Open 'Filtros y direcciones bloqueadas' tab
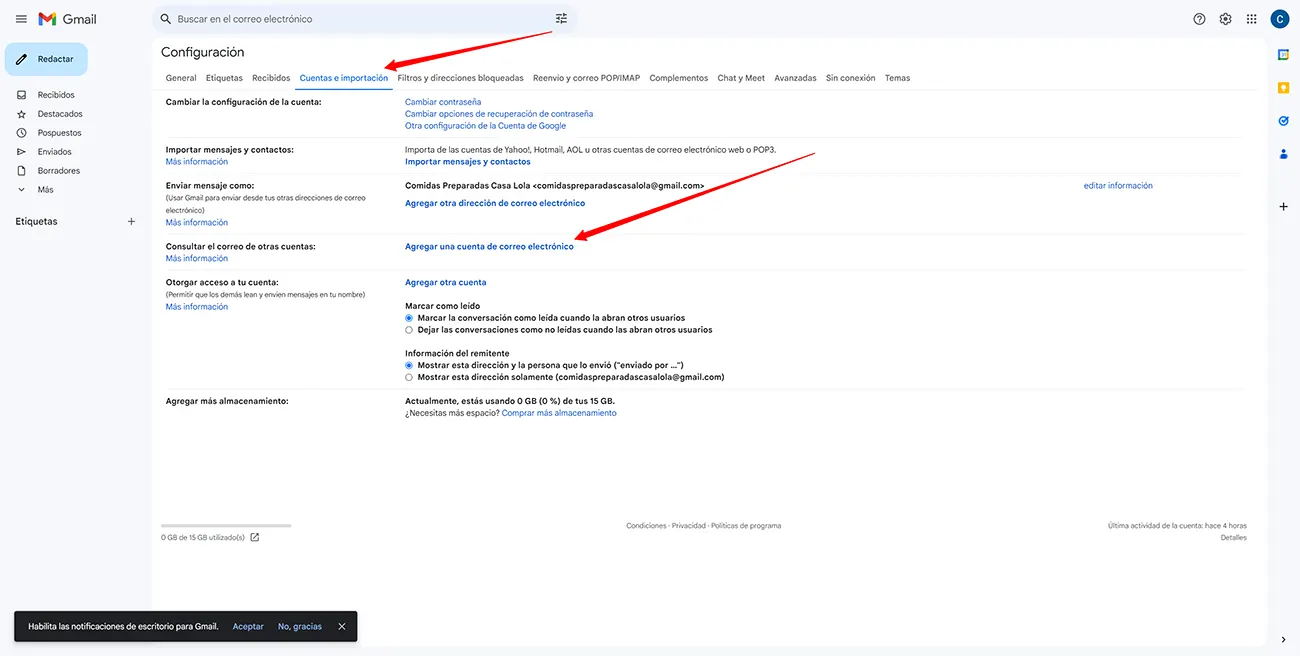This screenshot has height=656, width=1300. coord(460,78)
